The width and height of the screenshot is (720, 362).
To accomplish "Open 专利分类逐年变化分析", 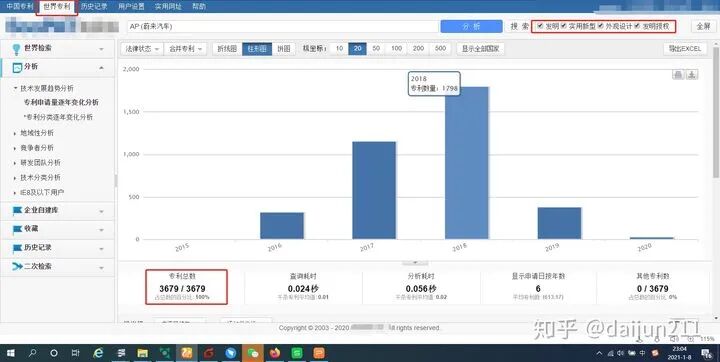I will (59, 117).
